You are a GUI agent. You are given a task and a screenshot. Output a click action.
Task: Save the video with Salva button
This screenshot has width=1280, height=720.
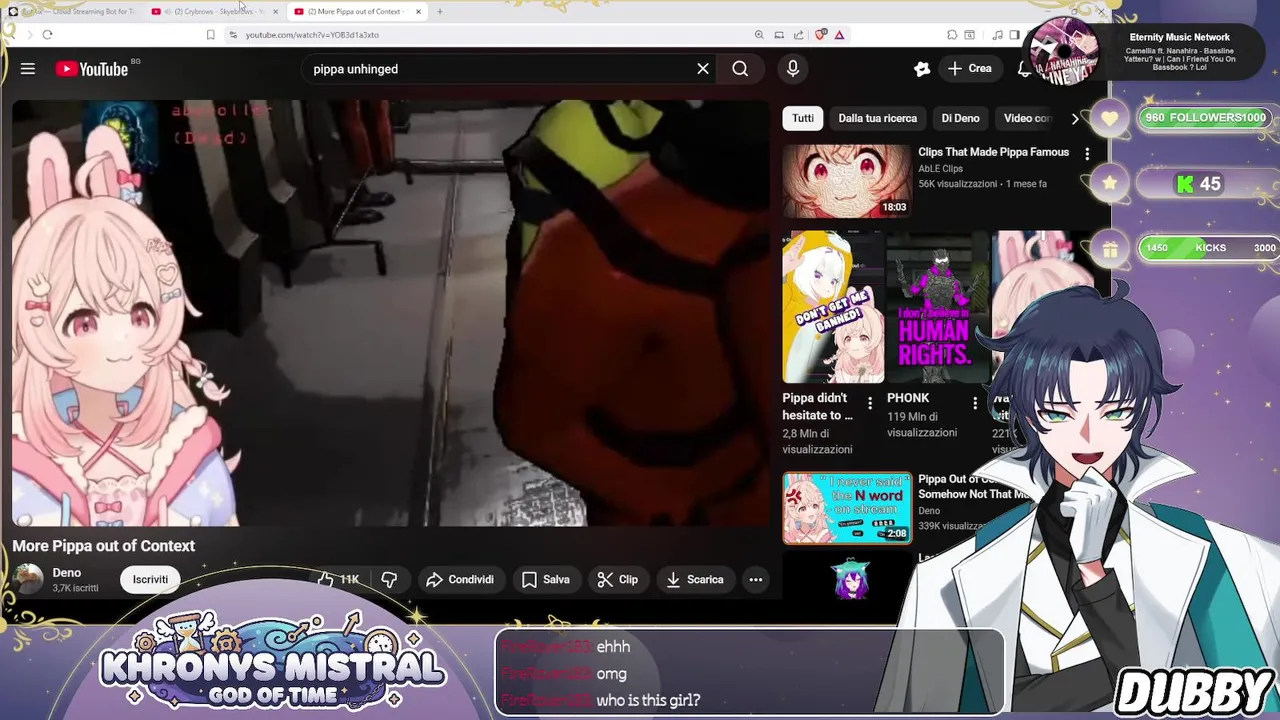(x=546, y=579)
